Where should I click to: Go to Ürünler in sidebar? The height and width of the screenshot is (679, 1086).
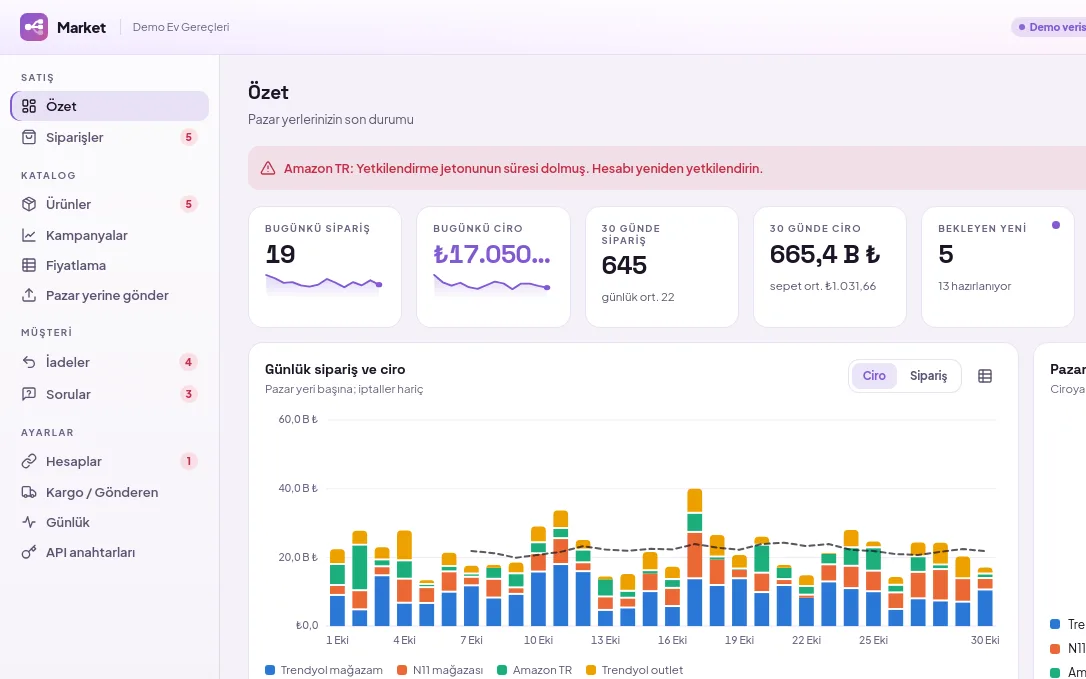coord(109,204)
